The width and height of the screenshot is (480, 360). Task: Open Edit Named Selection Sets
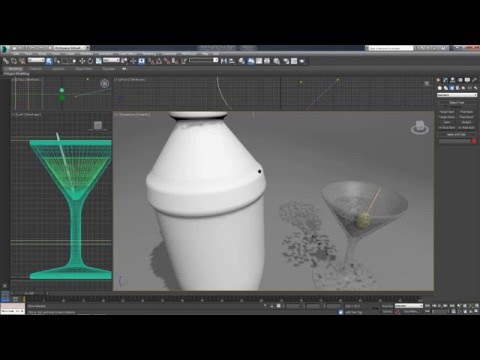(184, 61)
